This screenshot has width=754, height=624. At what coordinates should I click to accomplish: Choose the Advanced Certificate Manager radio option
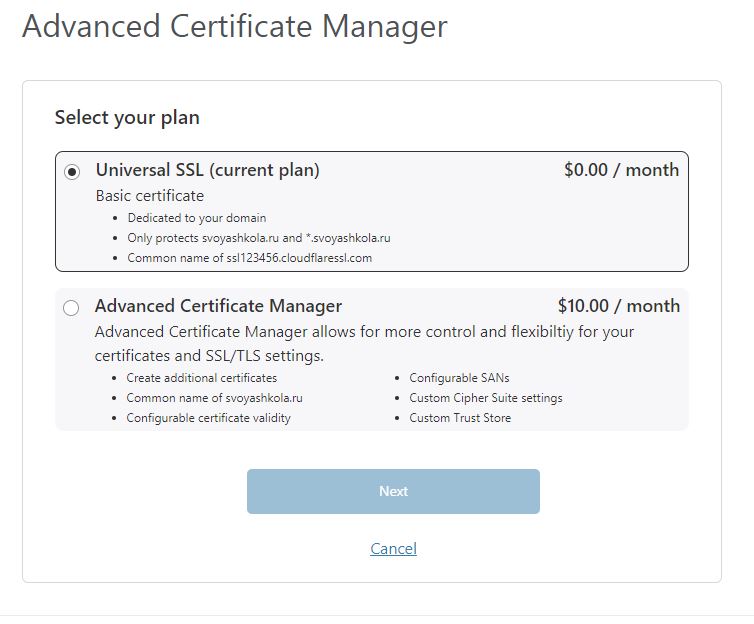point(71,308)
